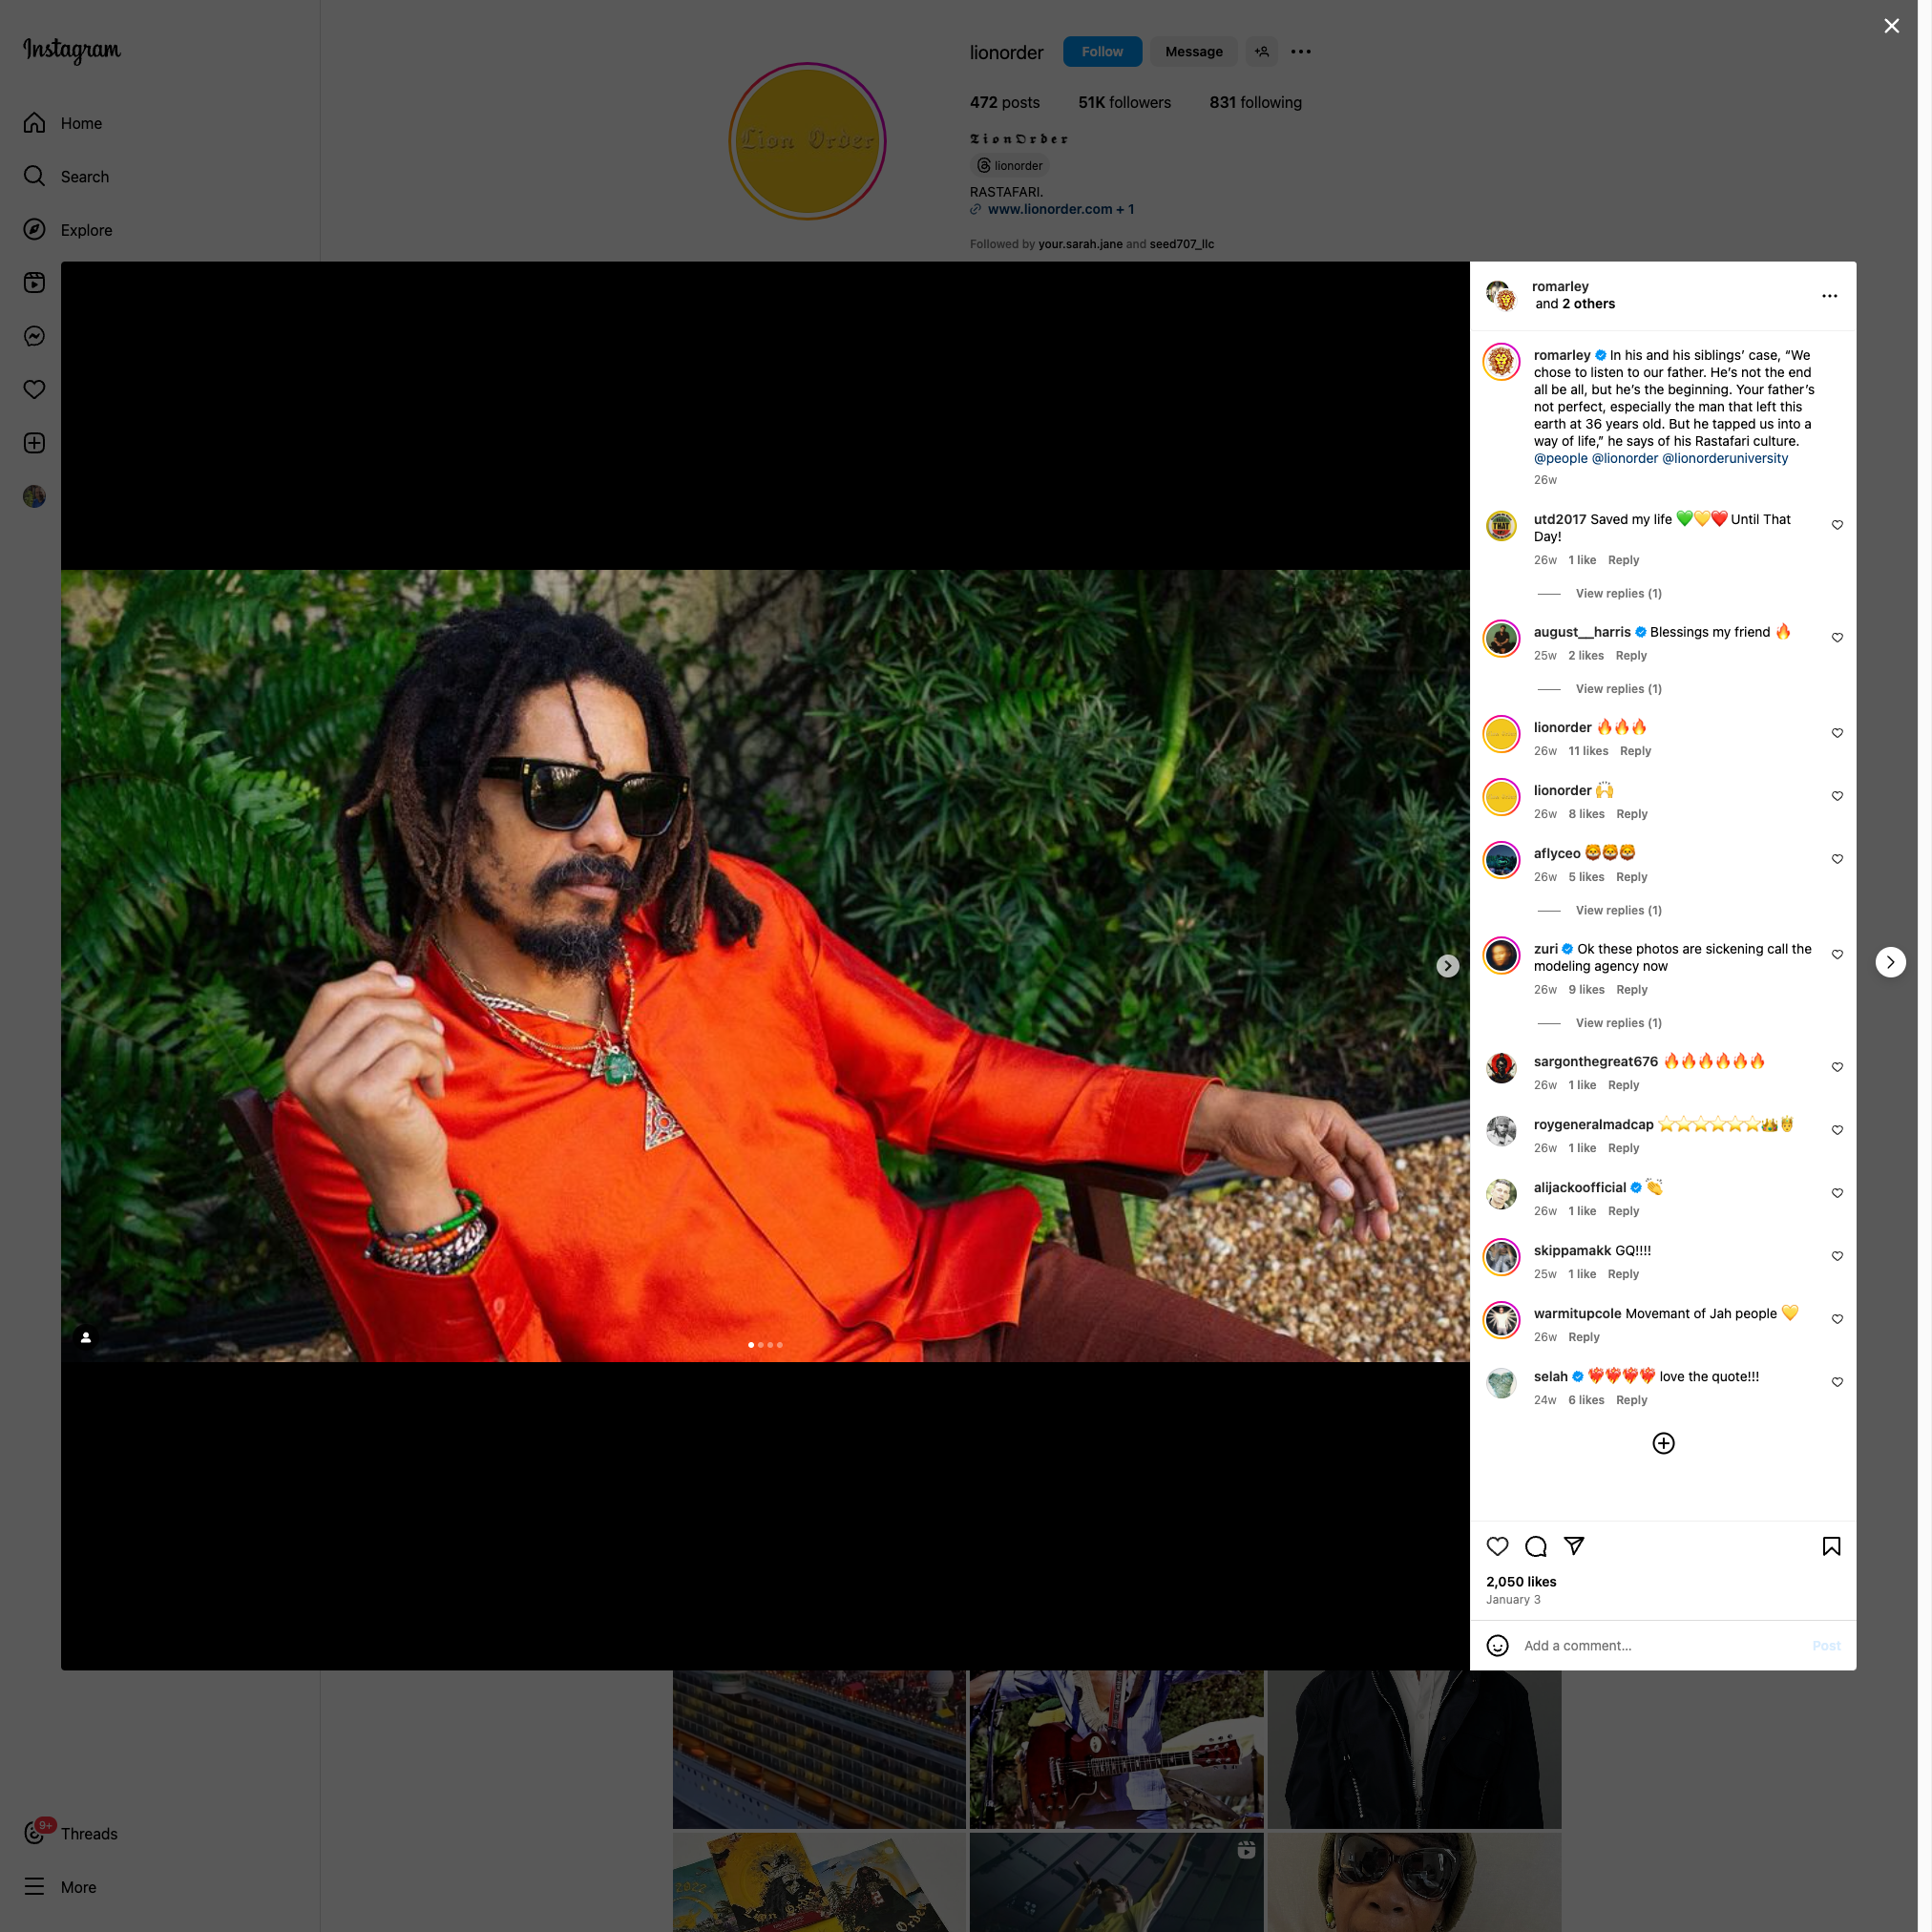Open the @people mention link
The width and height of the screenshot is (1932, 1932).
click(1560, 458)
